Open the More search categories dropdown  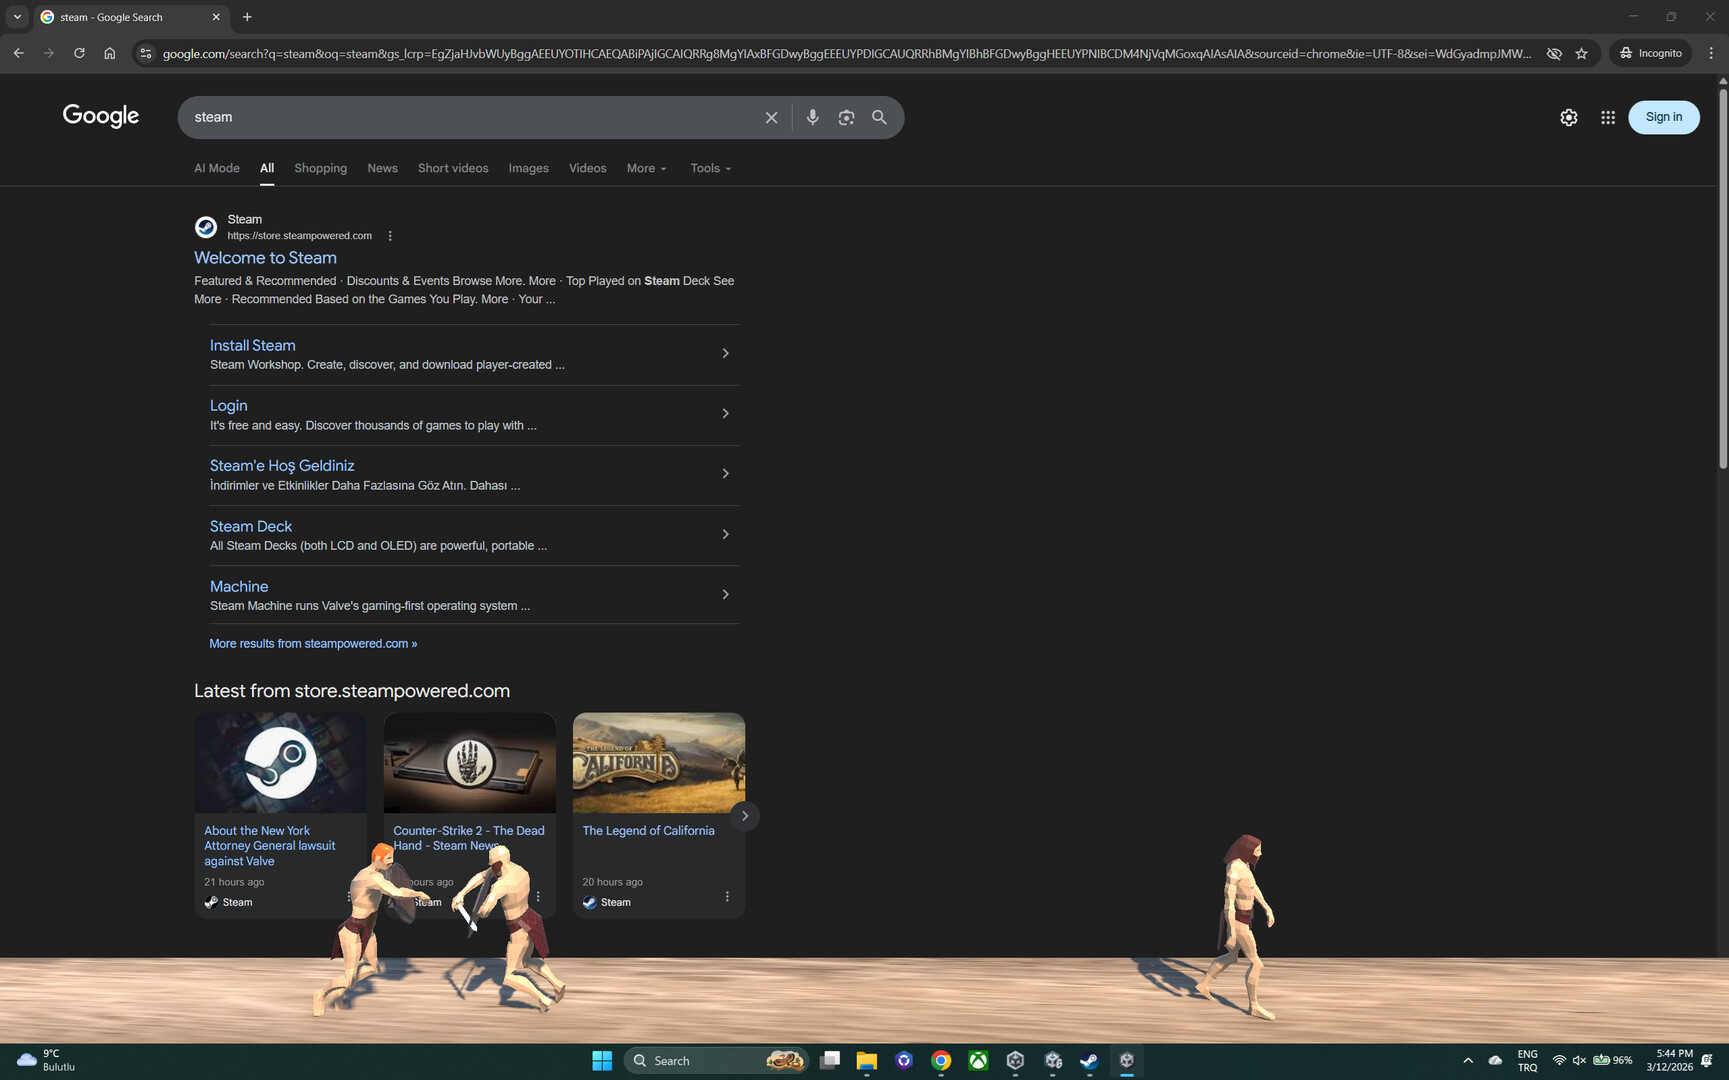(646, 168)
